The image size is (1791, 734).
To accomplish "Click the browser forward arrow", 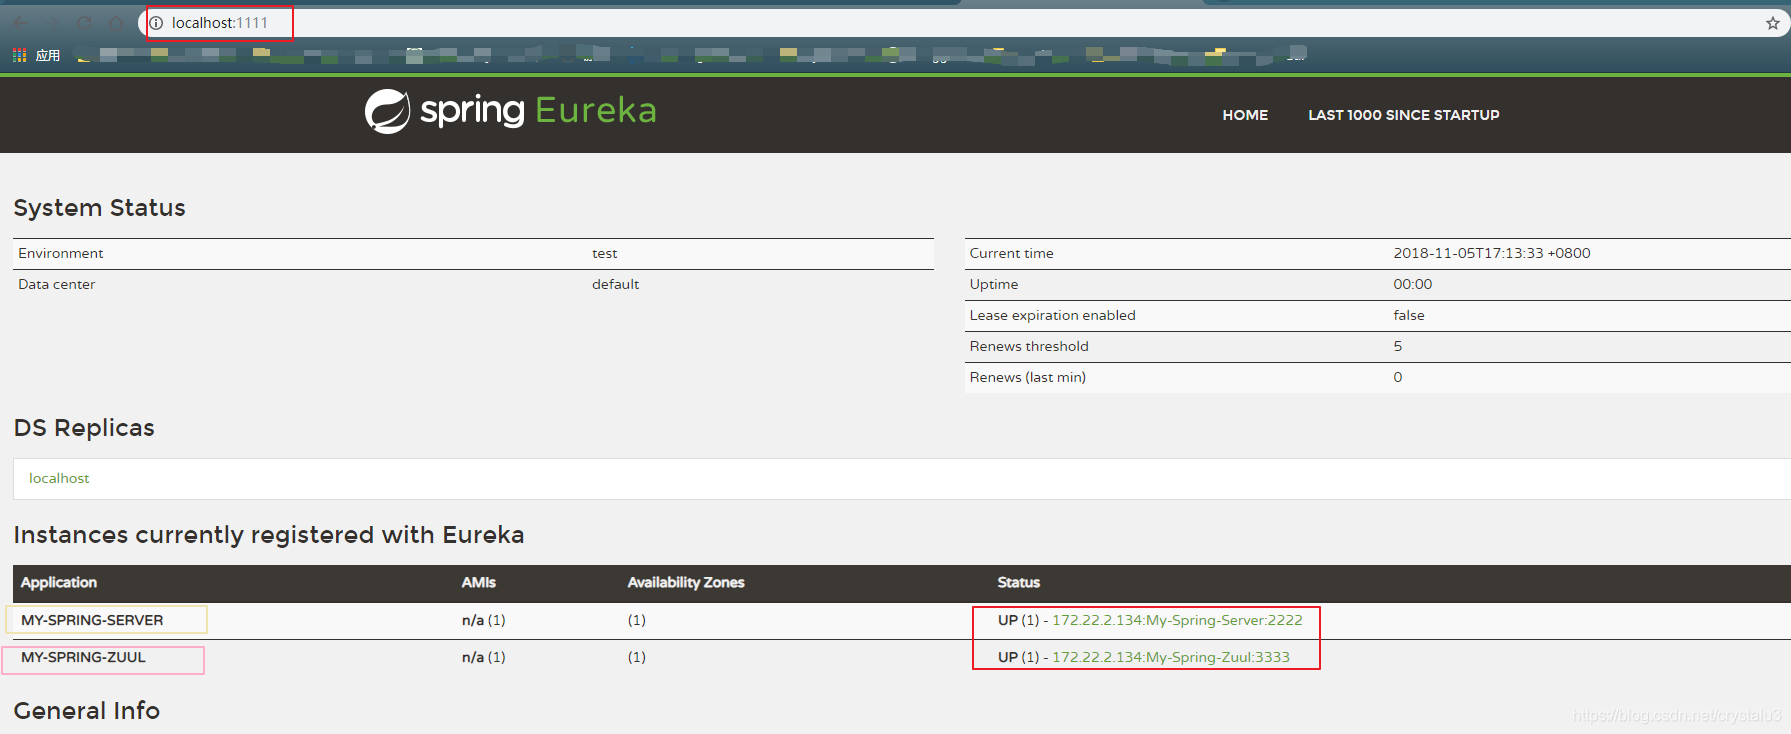I will 52,23.
